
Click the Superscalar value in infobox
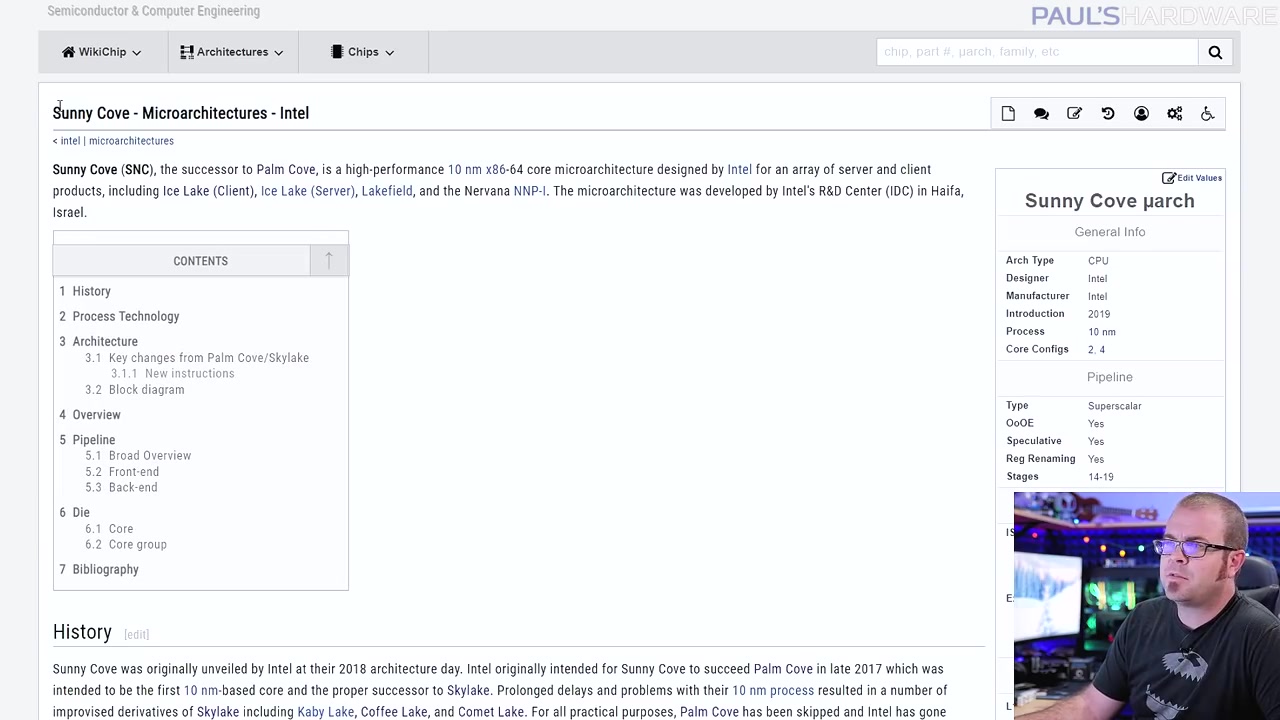(x=1114, y=406)
